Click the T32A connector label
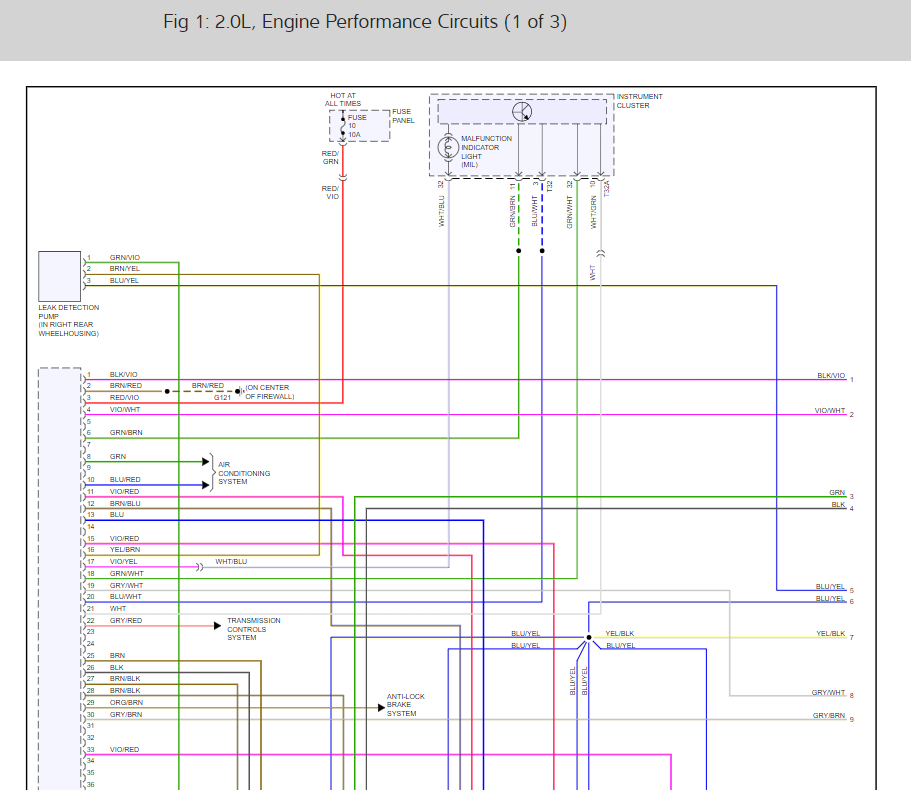The image size is (911, 812). tap(607, 188)
